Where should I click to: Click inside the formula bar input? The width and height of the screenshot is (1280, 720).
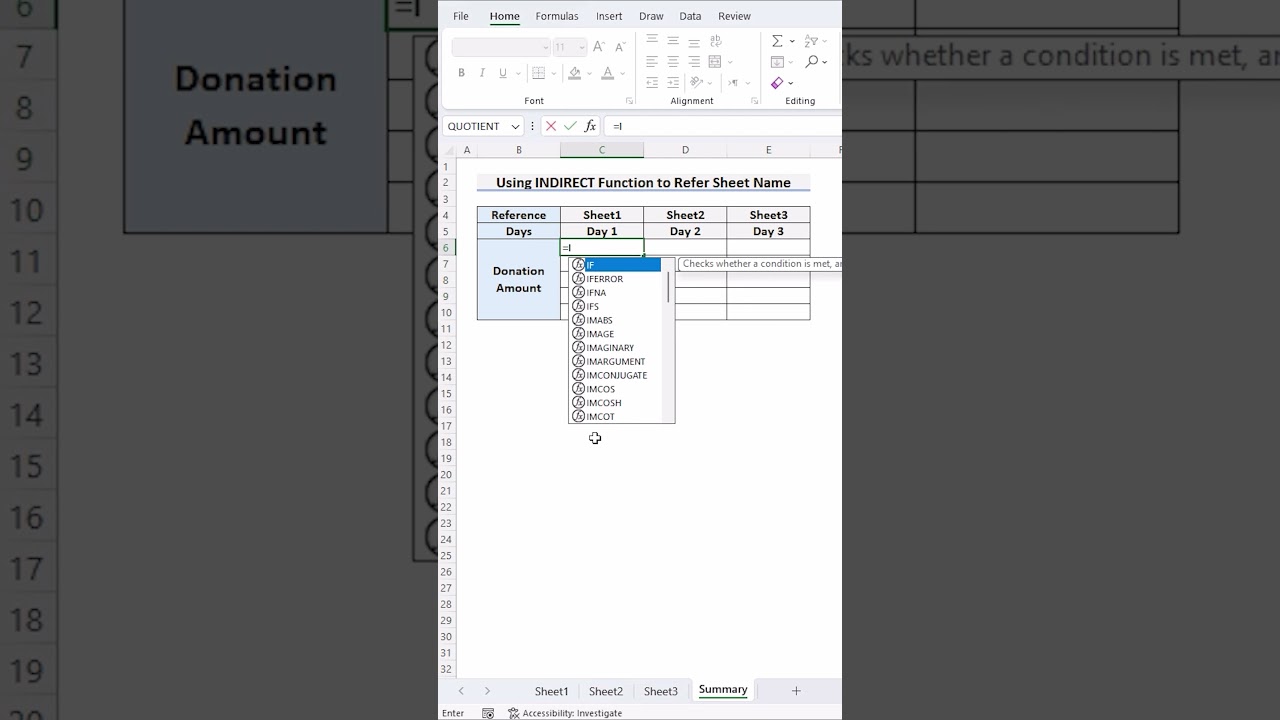(720, 126)
